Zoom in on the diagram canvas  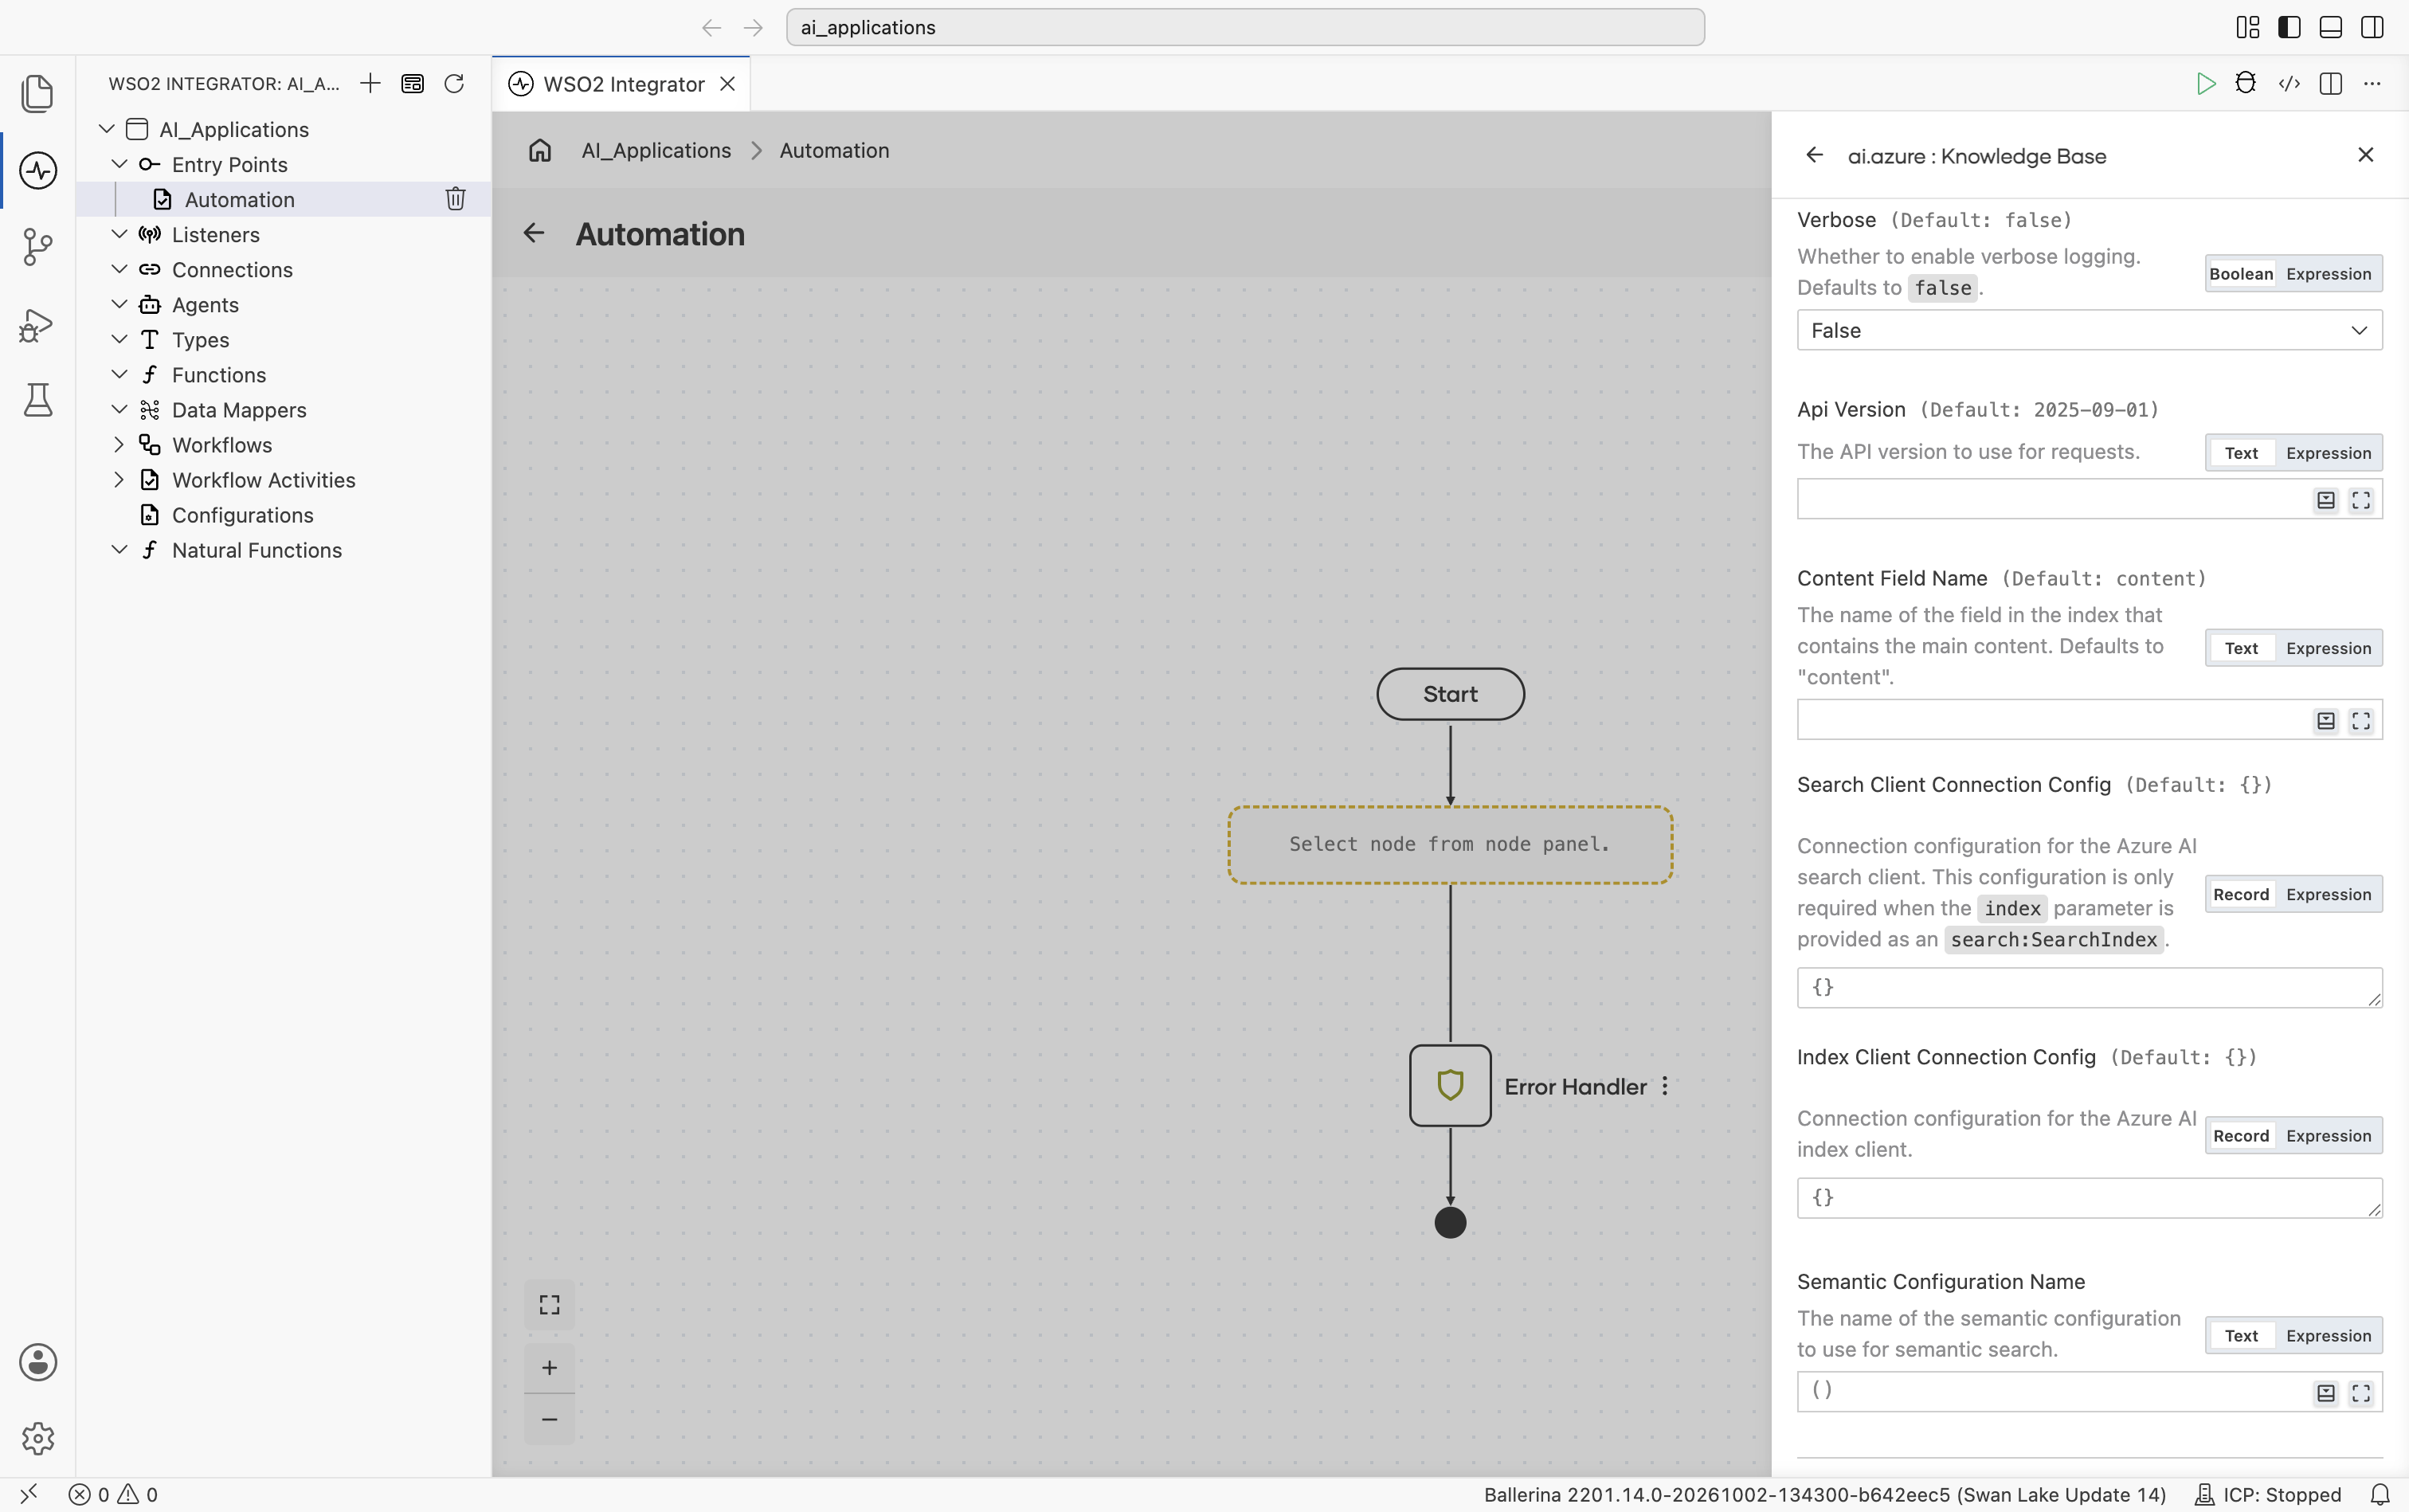click(x=549, y=1368)
